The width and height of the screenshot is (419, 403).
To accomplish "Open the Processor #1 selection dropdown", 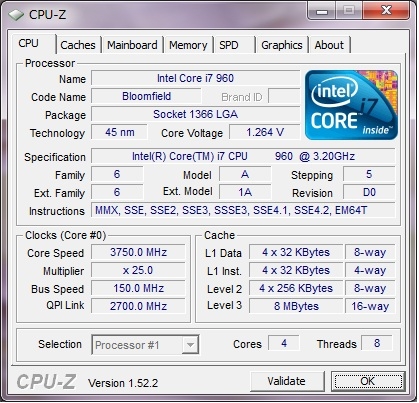I will [x=145, y=345].
